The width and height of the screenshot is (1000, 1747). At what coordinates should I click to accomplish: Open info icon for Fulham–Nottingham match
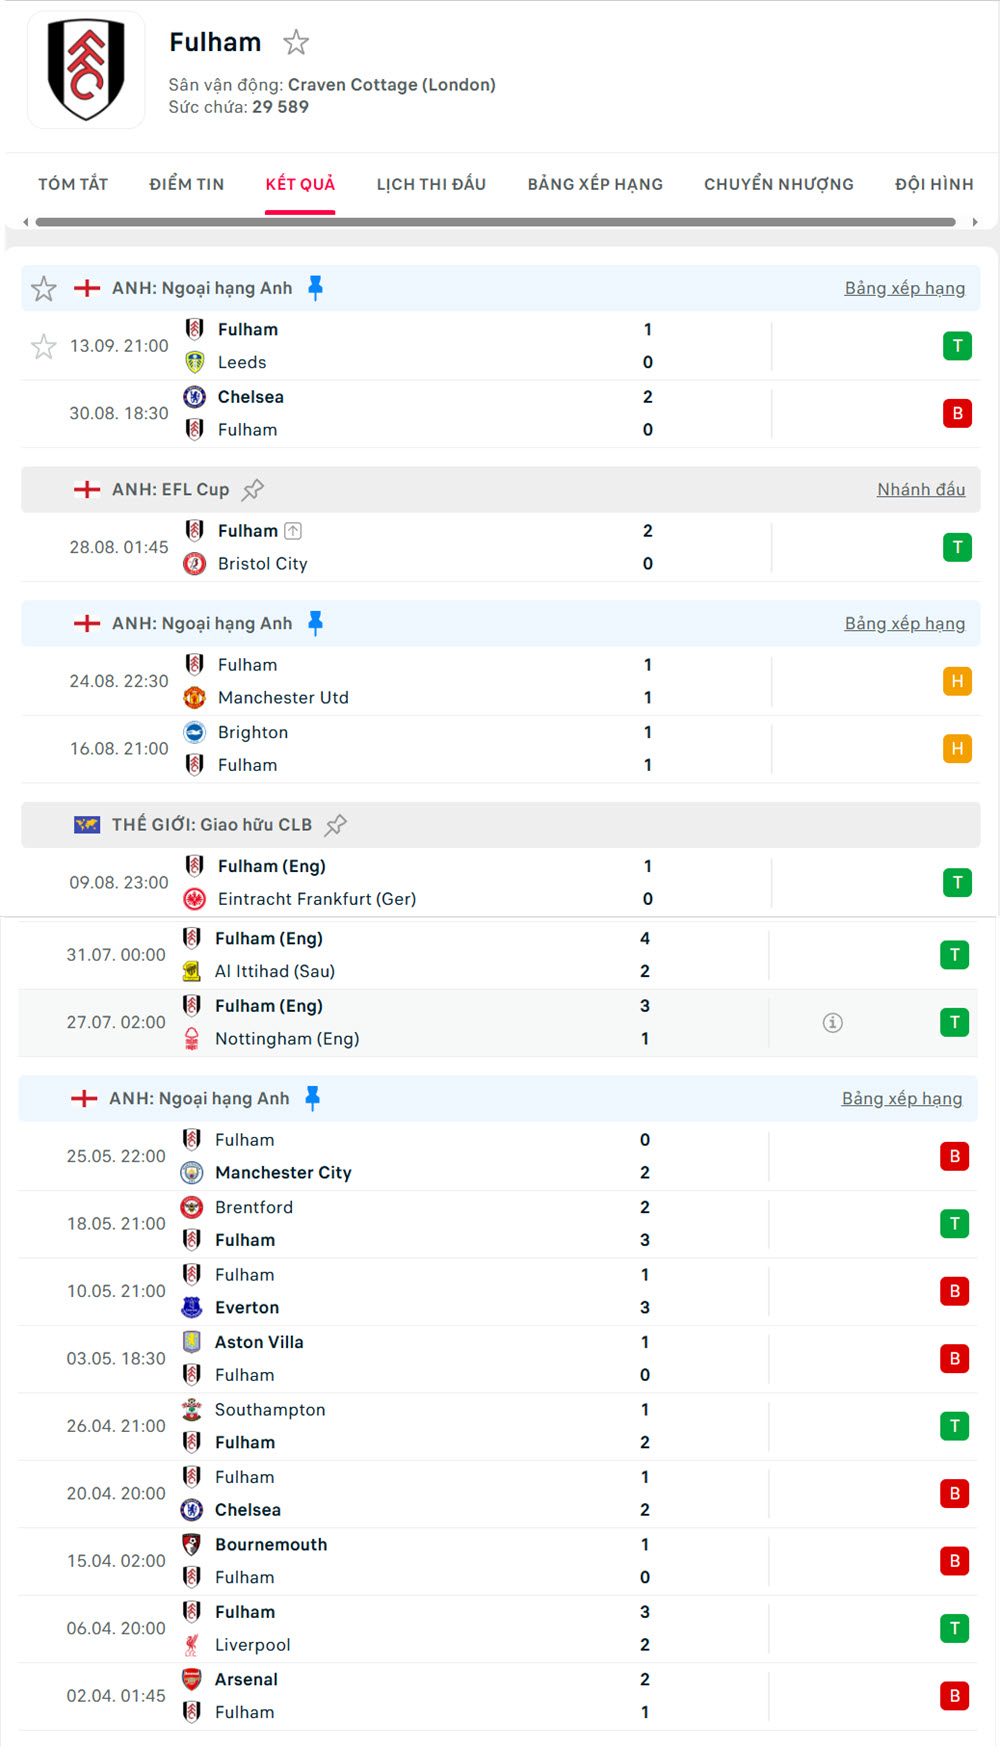click(x=832, y=1022)
